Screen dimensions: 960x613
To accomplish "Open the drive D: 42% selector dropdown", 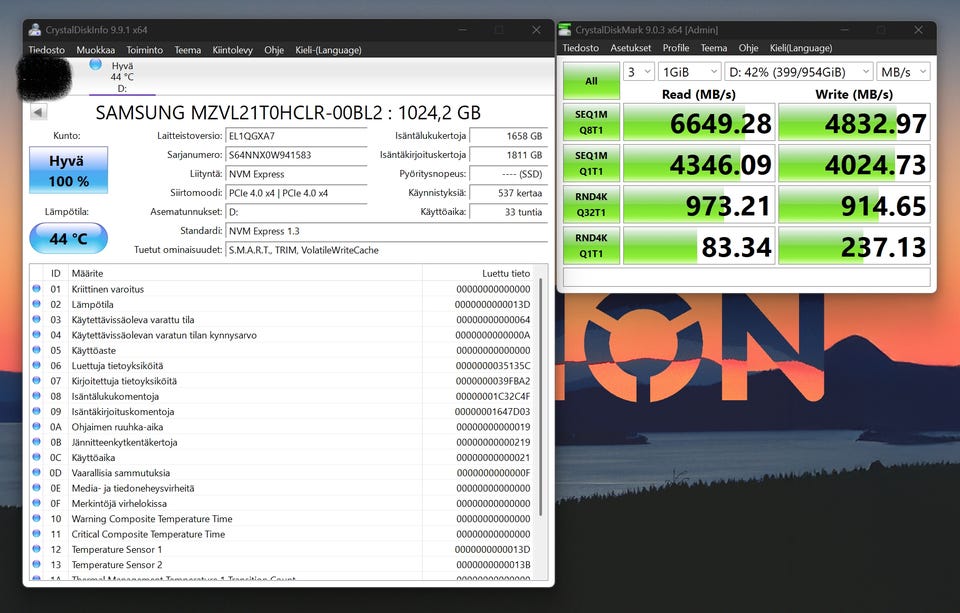I will [798, 72].
